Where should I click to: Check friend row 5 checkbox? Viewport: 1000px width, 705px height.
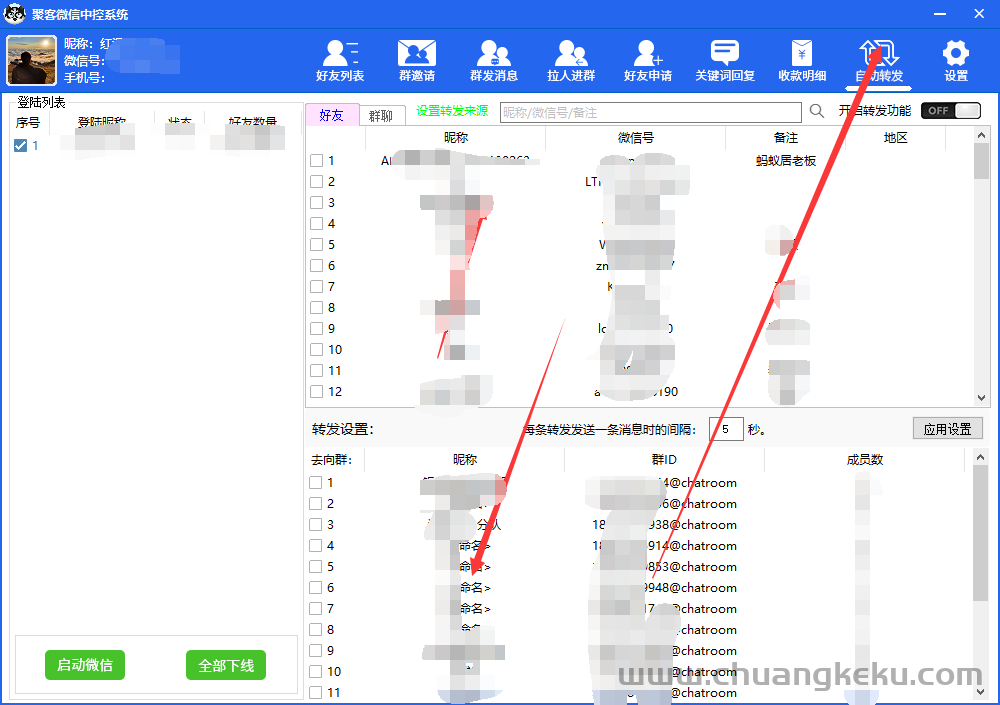[316, 245]
